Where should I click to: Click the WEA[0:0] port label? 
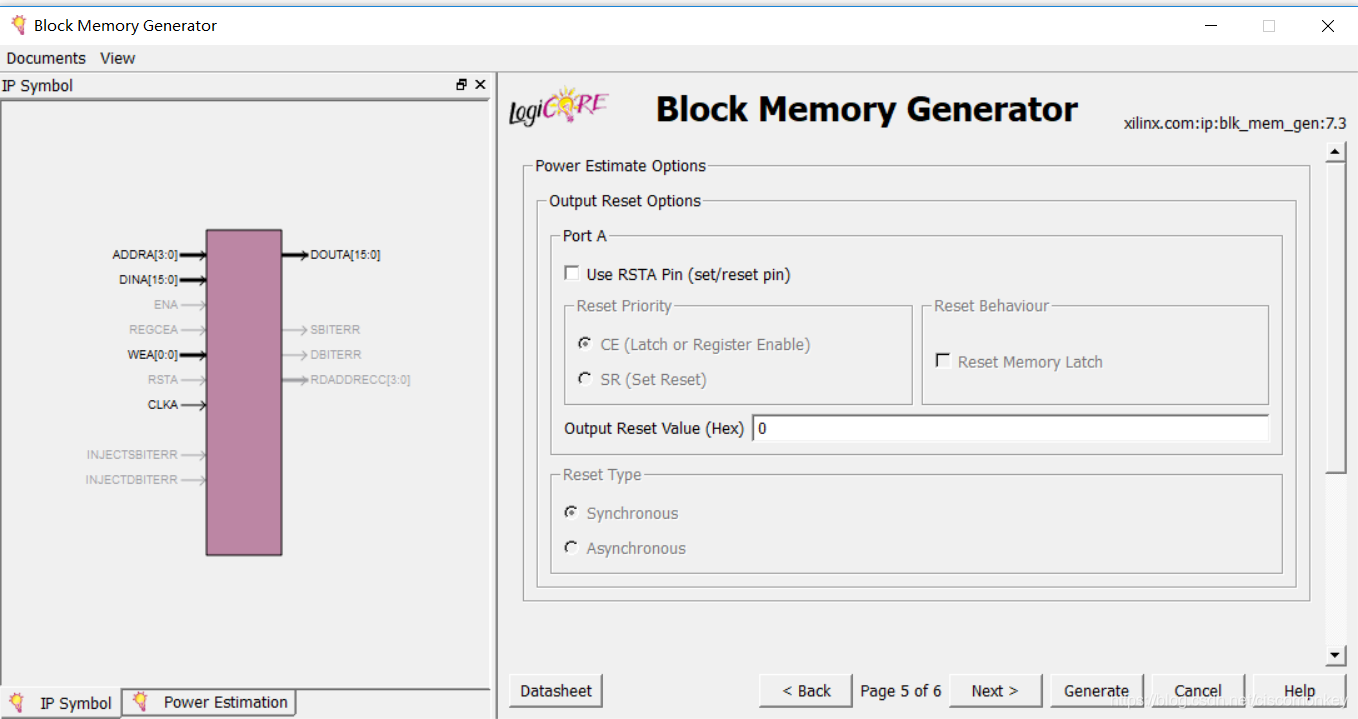153,355
